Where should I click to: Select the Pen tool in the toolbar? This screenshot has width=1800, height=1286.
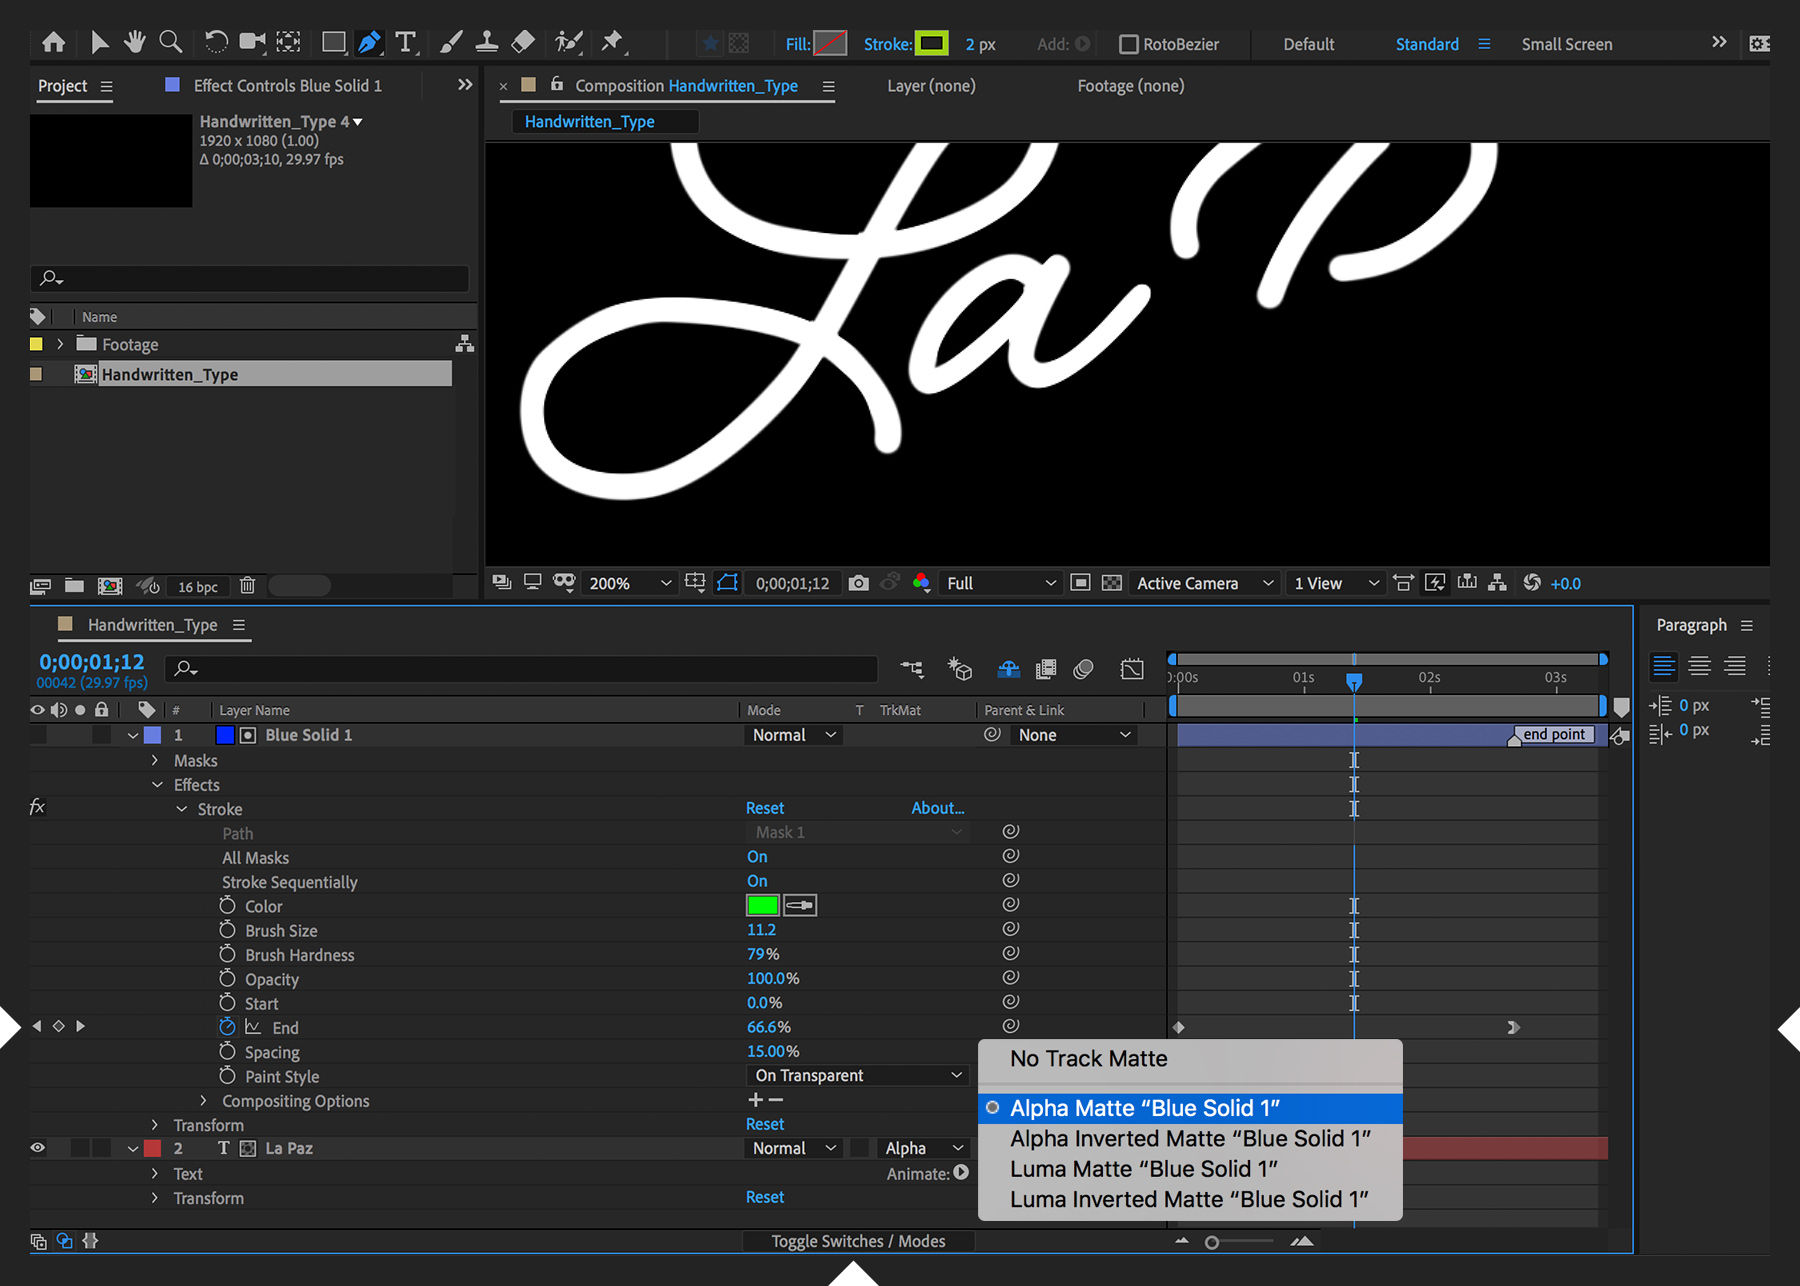tap(369, 42)
